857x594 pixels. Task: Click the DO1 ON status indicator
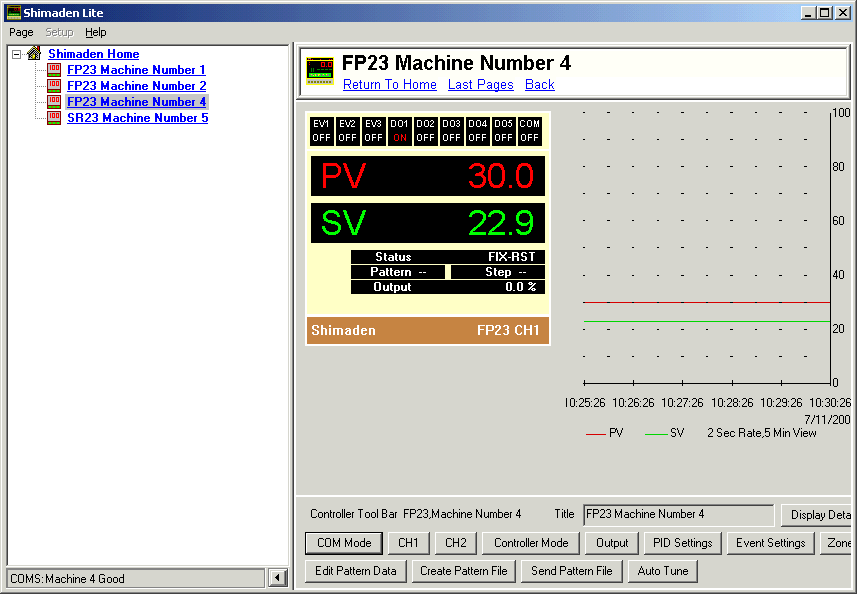tap(400, 131)
